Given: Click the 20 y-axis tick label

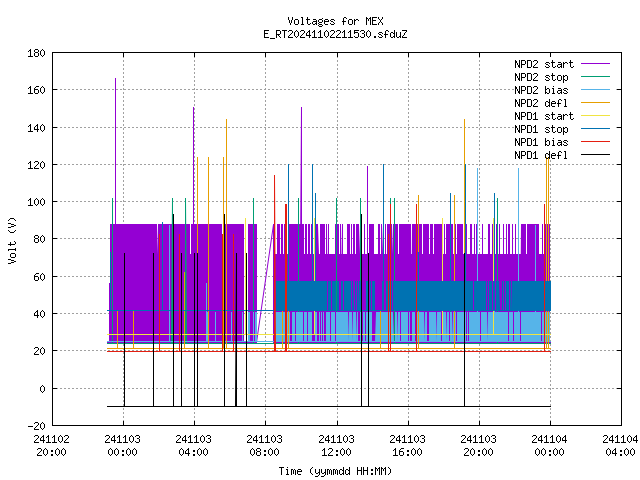Looking at the screenshot, I should [39, 351].
